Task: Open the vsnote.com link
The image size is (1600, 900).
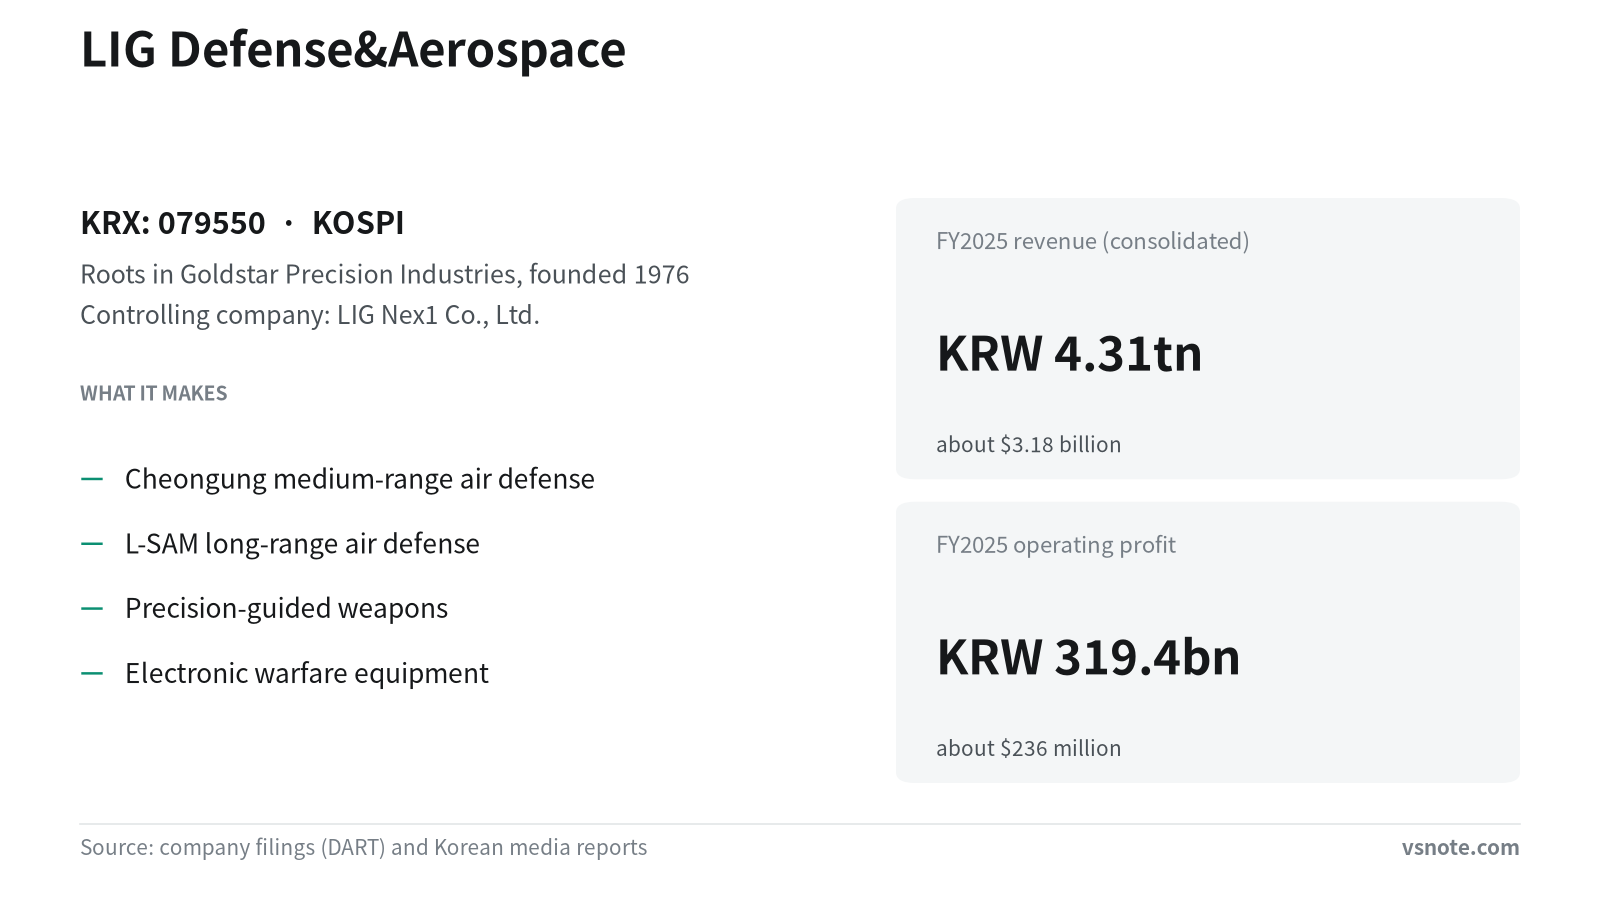Action: coord(1460,847)
